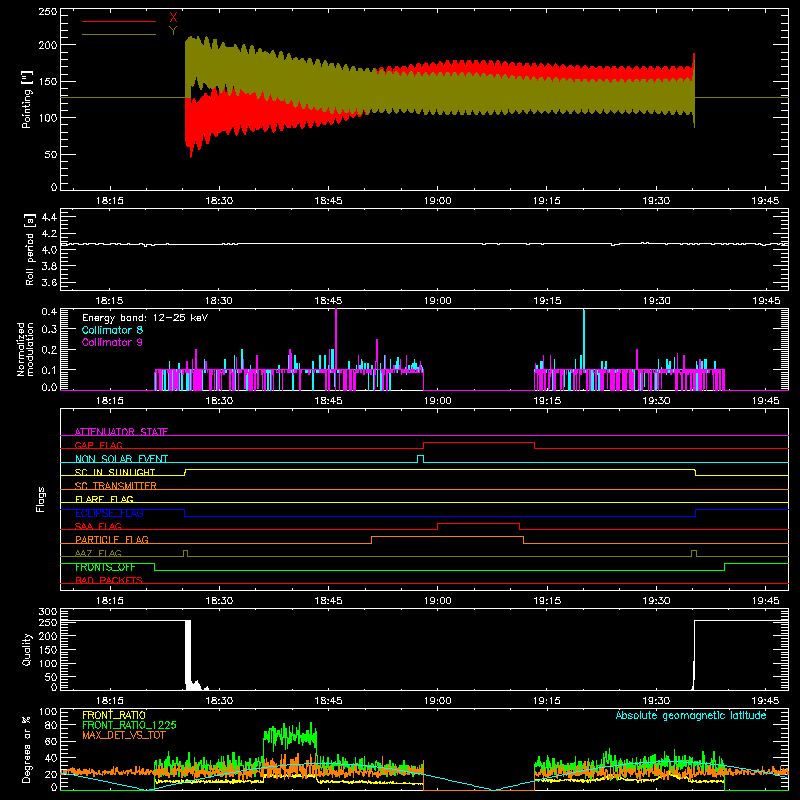Click the green 'FRONT_RATIO_1225' legend entry
Screen dimensions: 800x800
click(x=129, y=725)
